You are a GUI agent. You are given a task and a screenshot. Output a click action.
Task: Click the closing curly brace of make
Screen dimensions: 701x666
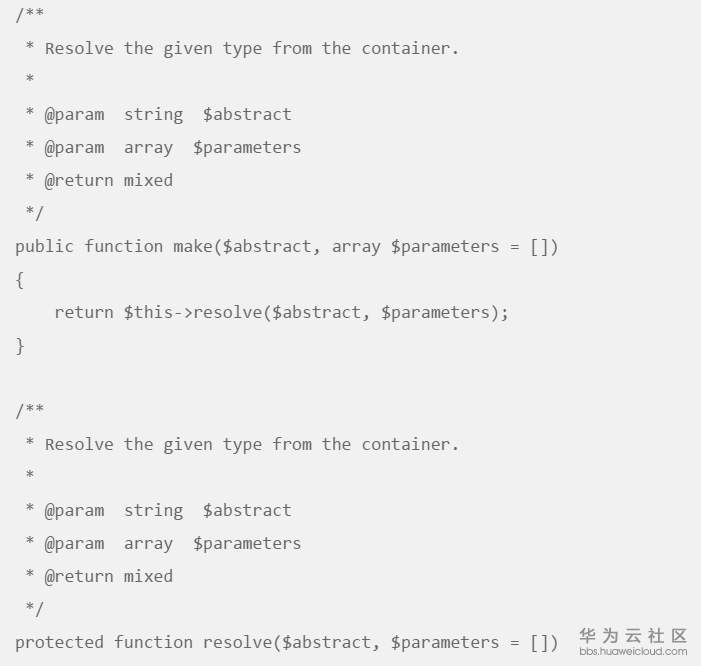tap(20, 345)
